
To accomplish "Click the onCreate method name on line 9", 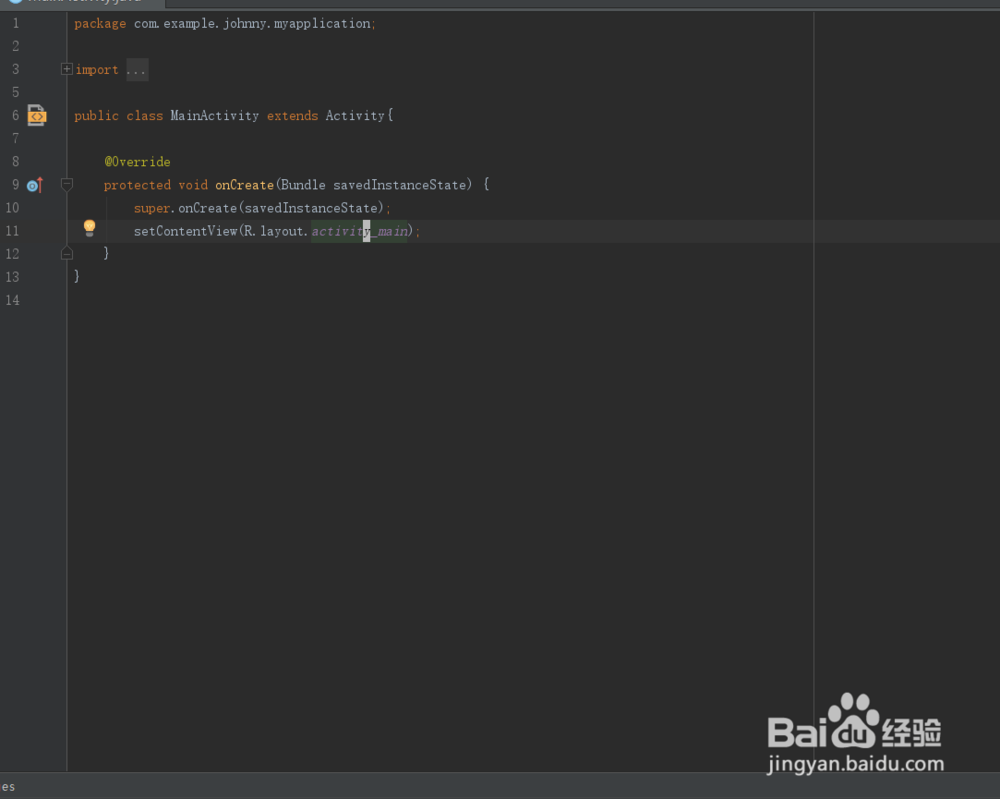I will pos(244,185).
